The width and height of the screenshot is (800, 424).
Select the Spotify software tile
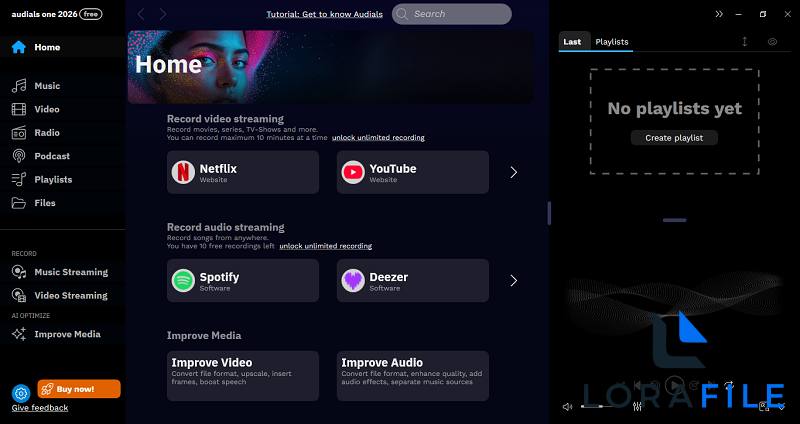click(x=243, y=281)
